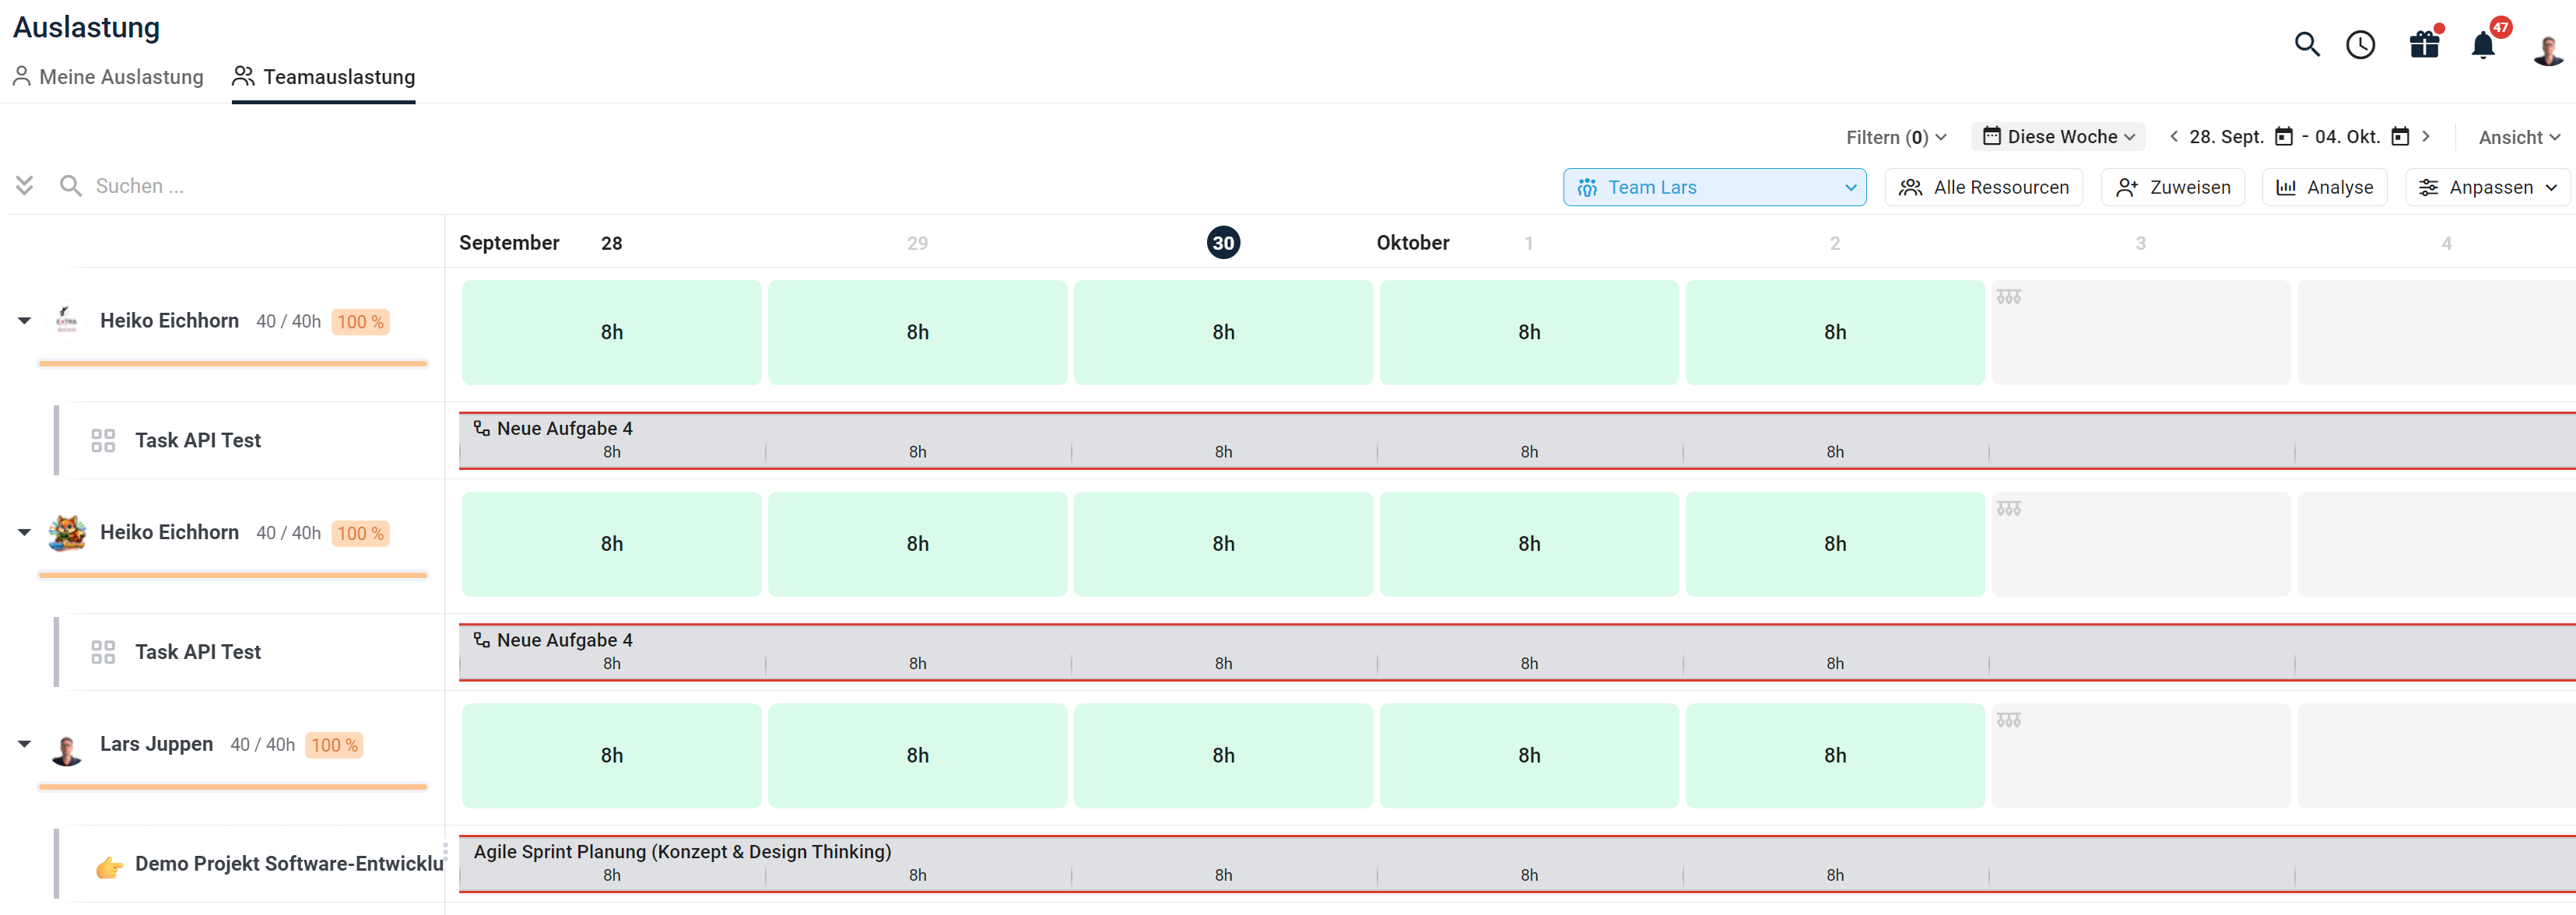Click grid icon of first Task API Test
The height and width of the screenshot is (915, 2576).
pyautogui.click(x=103, y=441)
